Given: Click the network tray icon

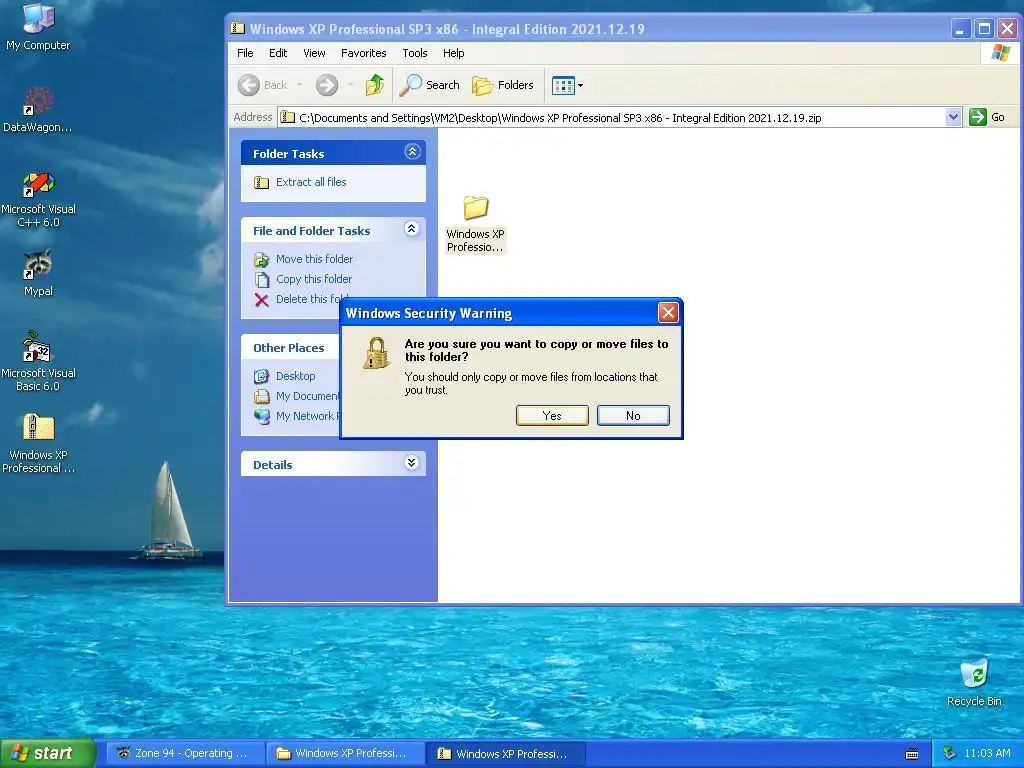Looking at the screenshot, I should tap(949, 753).
